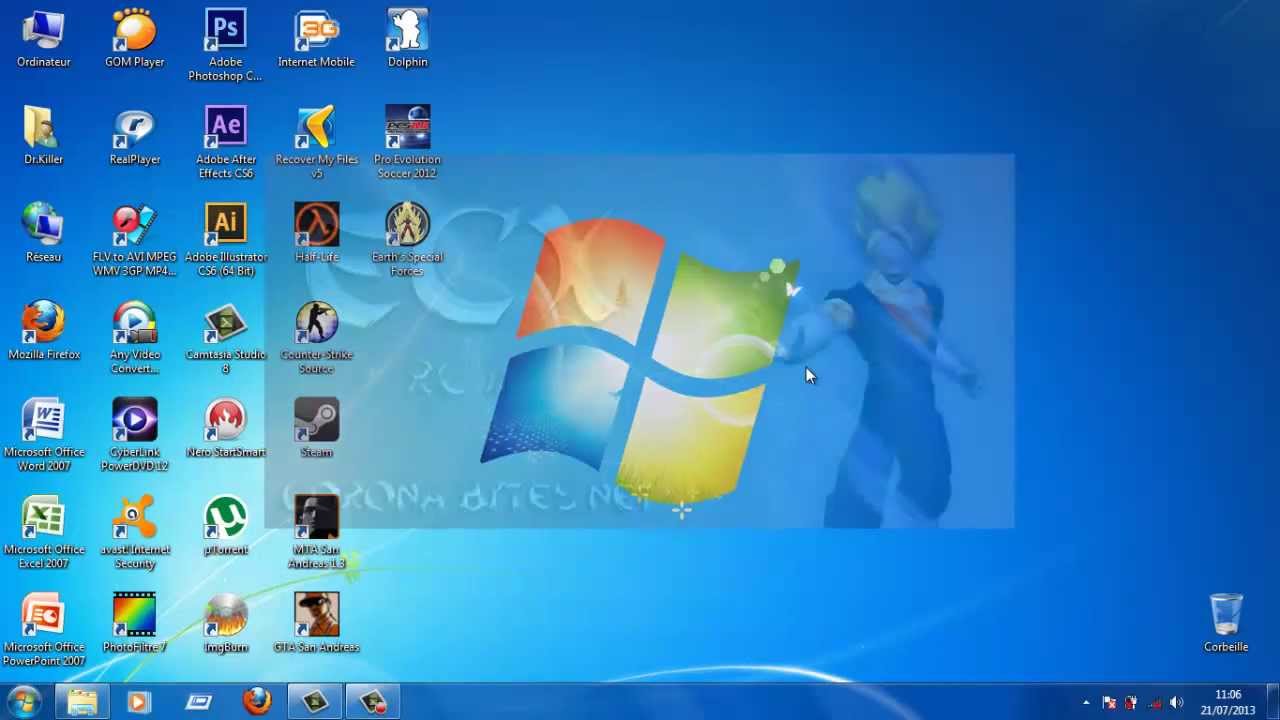Select the Microsoft Office Word 2007 icon
The image size is (1280, 720).
coord(43,436)
